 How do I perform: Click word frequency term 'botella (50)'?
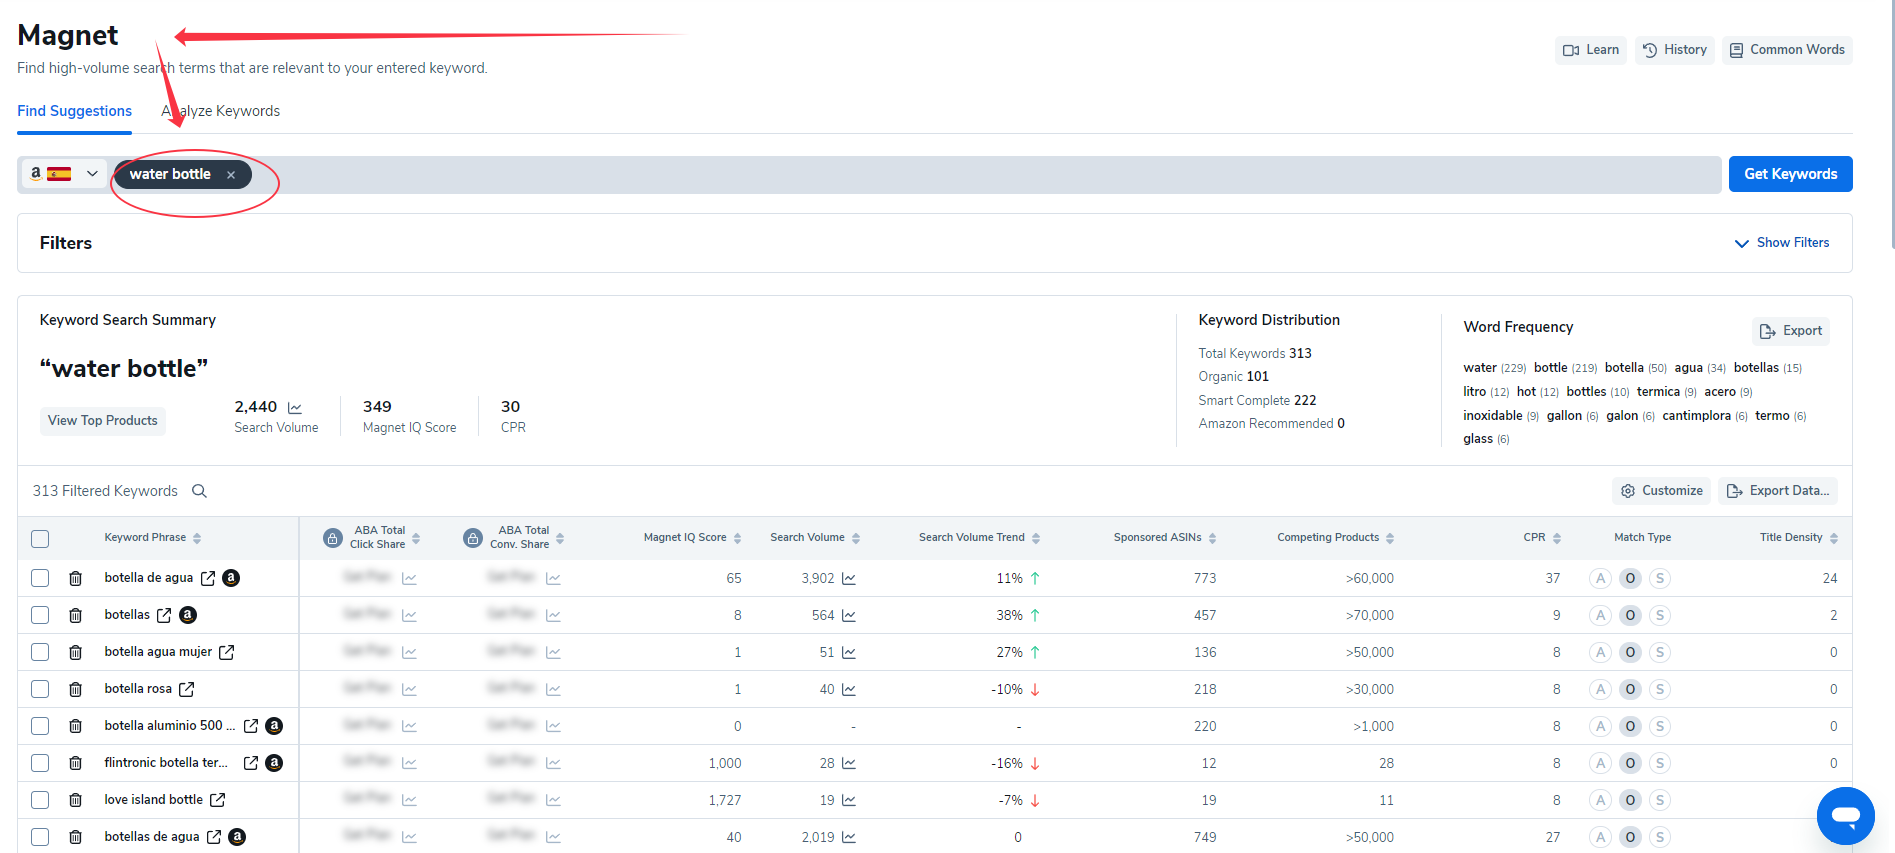(1635, 368)
